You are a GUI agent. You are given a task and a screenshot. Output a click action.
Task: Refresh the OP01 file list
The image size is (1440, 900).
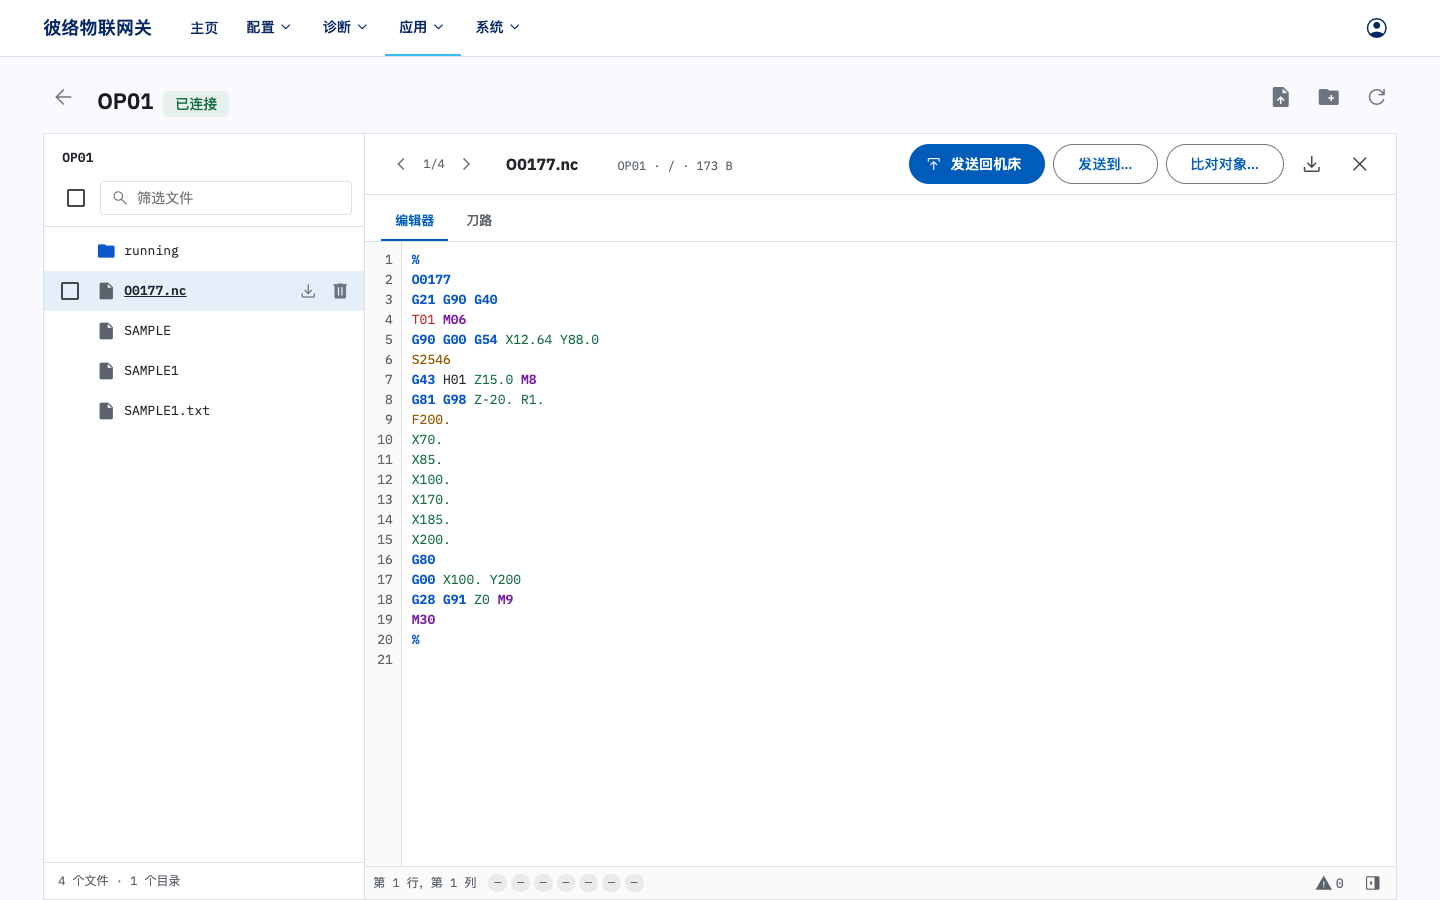[x=1376, y=97]
